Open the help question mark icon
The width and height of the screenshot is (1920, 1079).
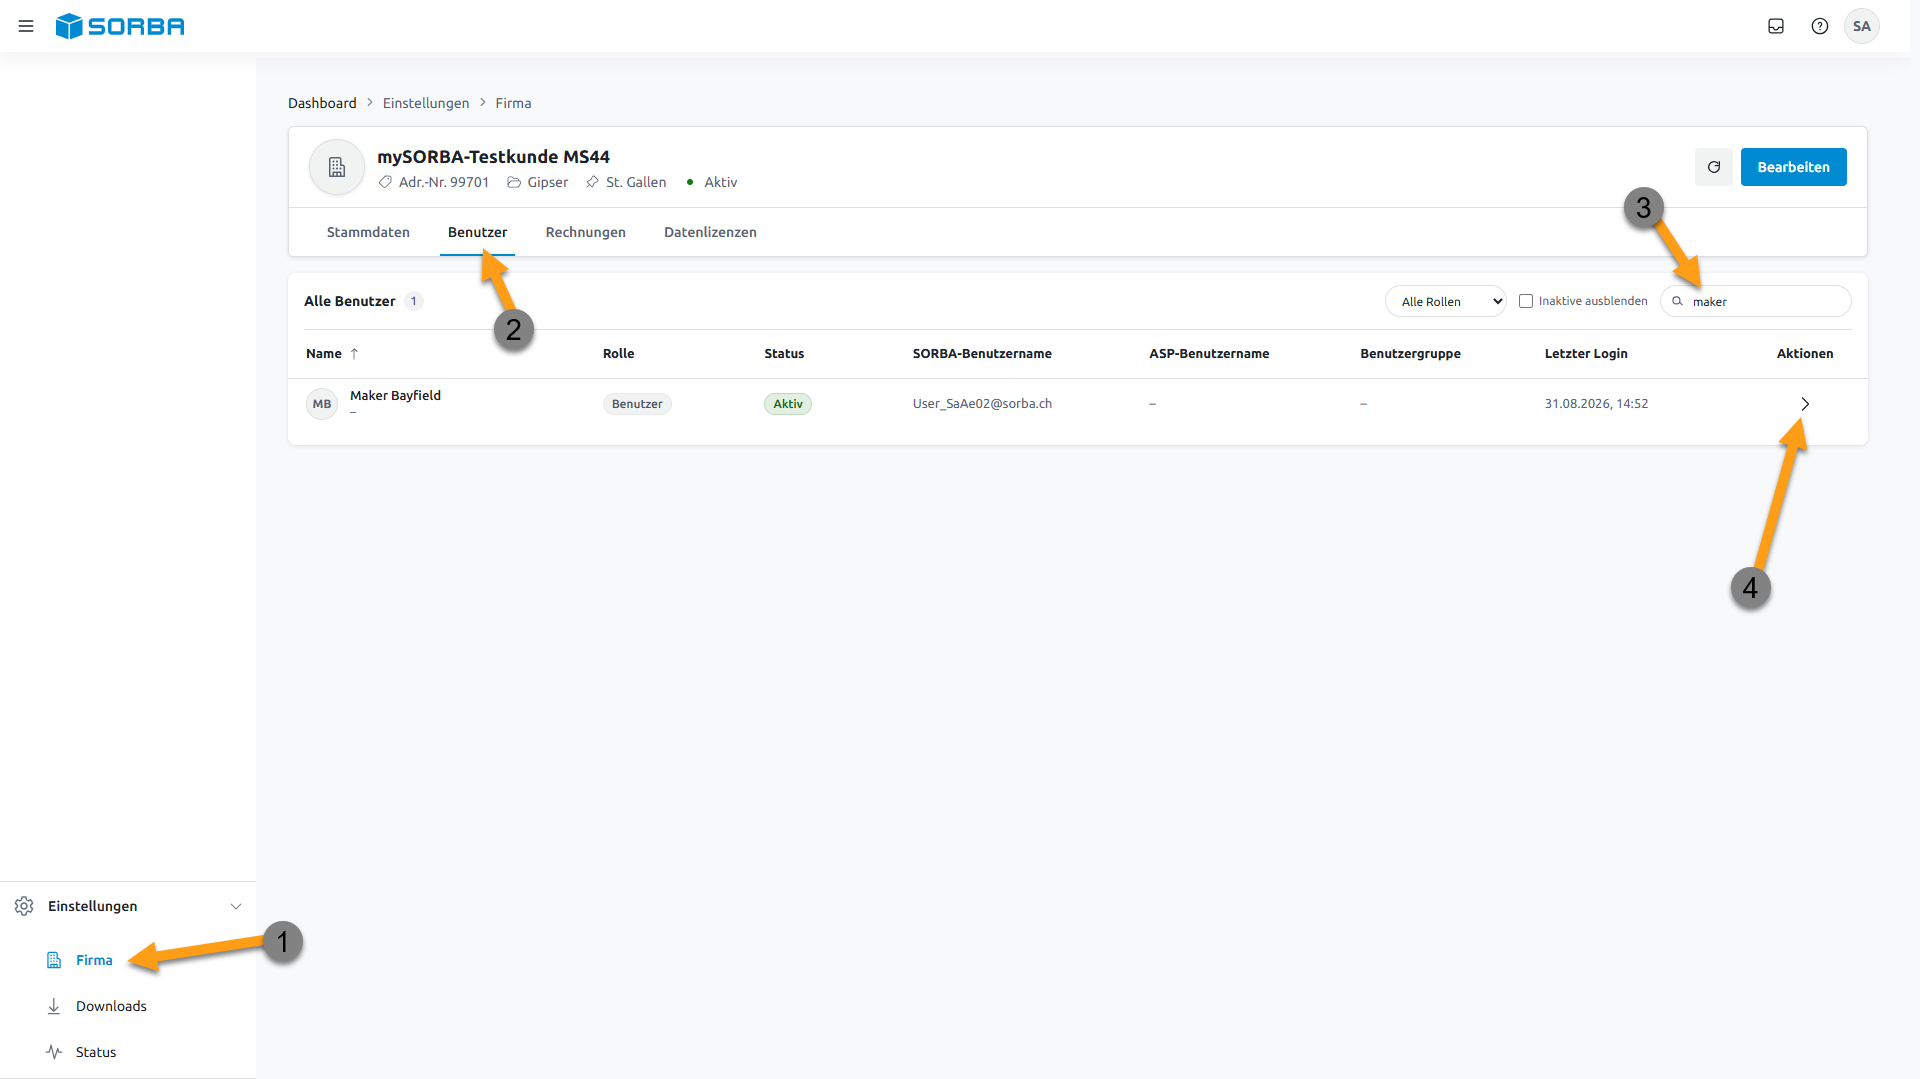point(1820,26)
